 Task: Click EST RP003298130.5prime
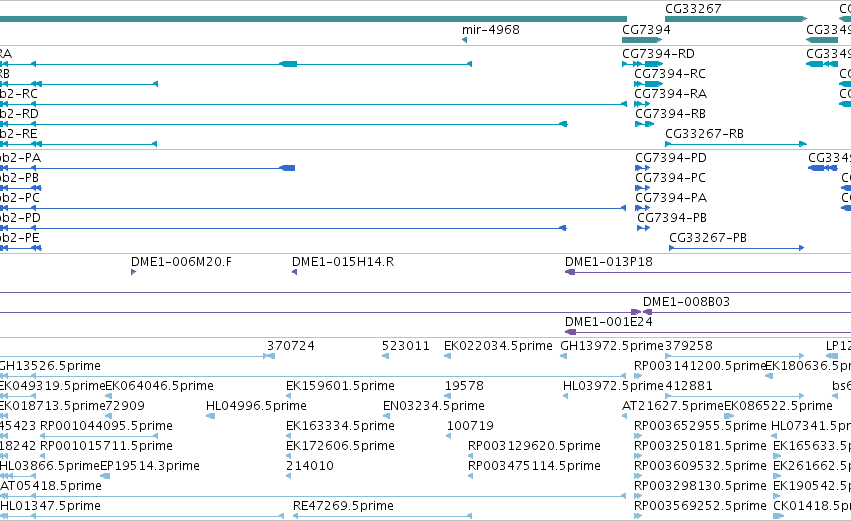pos(700,487)
